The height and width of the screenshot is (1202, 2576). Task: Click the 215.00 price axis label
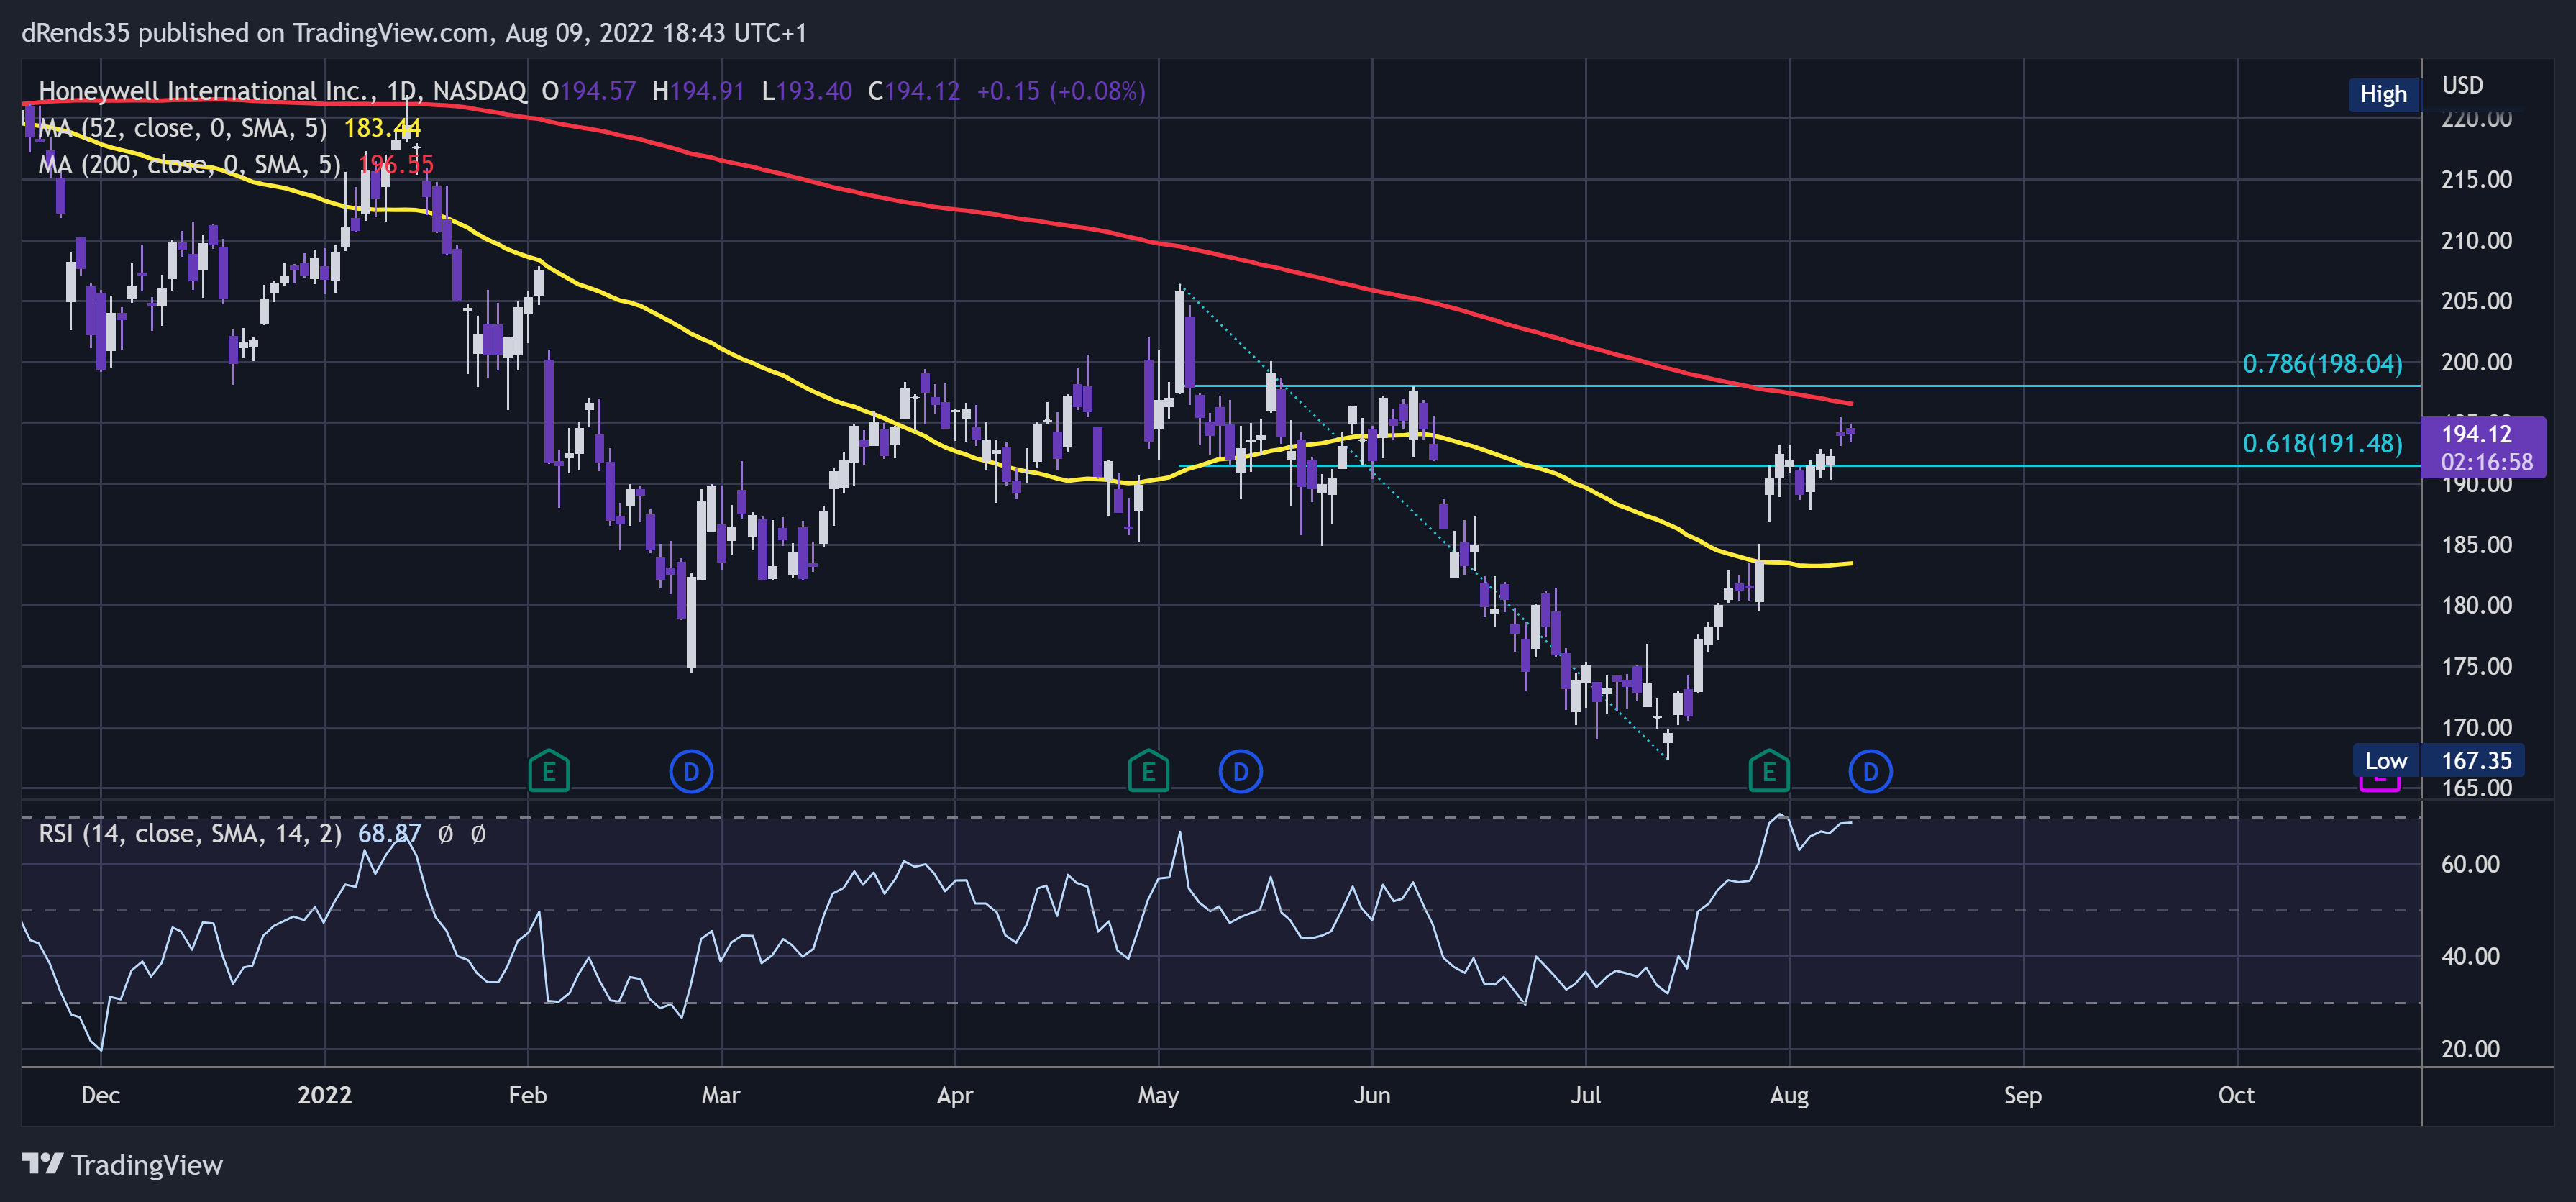coord(2476,179)
